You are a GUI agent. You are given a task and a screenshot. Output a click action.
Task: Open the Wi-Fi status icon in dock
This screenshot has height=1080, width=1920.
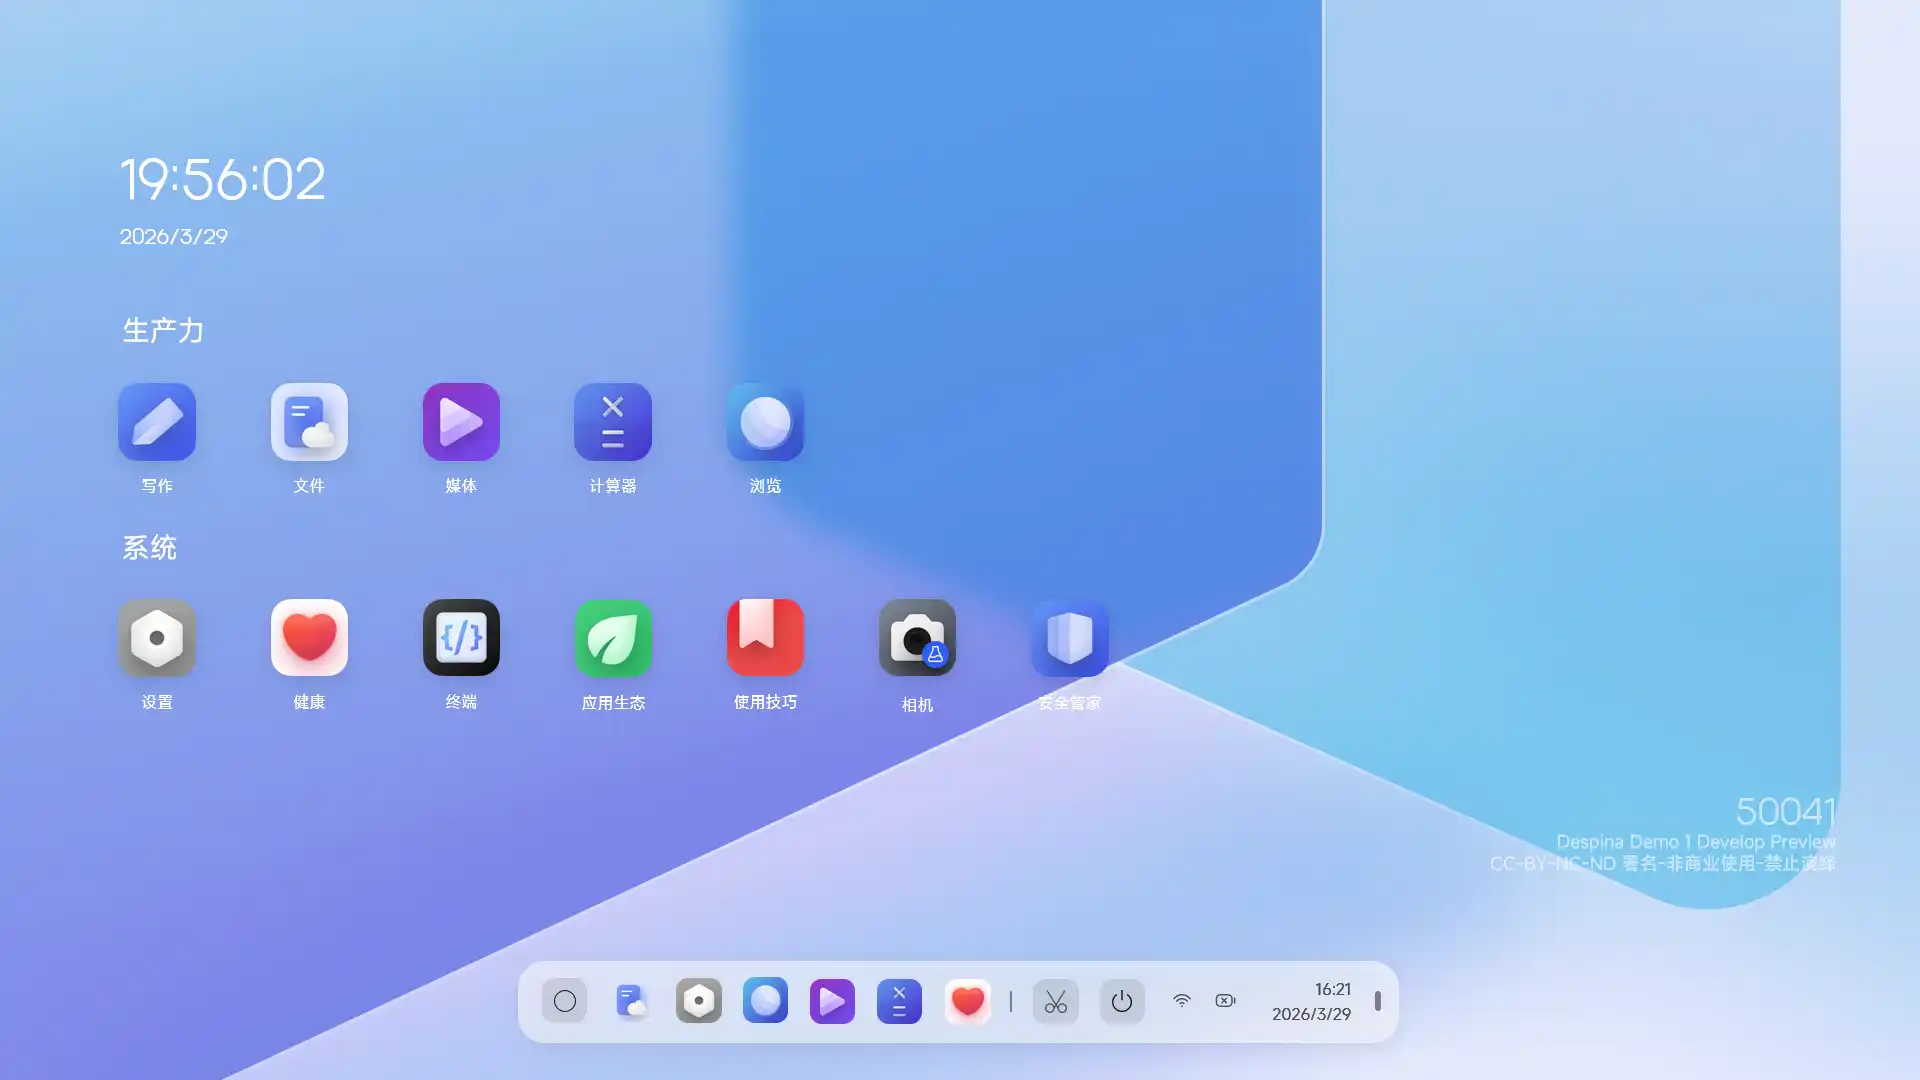point(1182,1001)
